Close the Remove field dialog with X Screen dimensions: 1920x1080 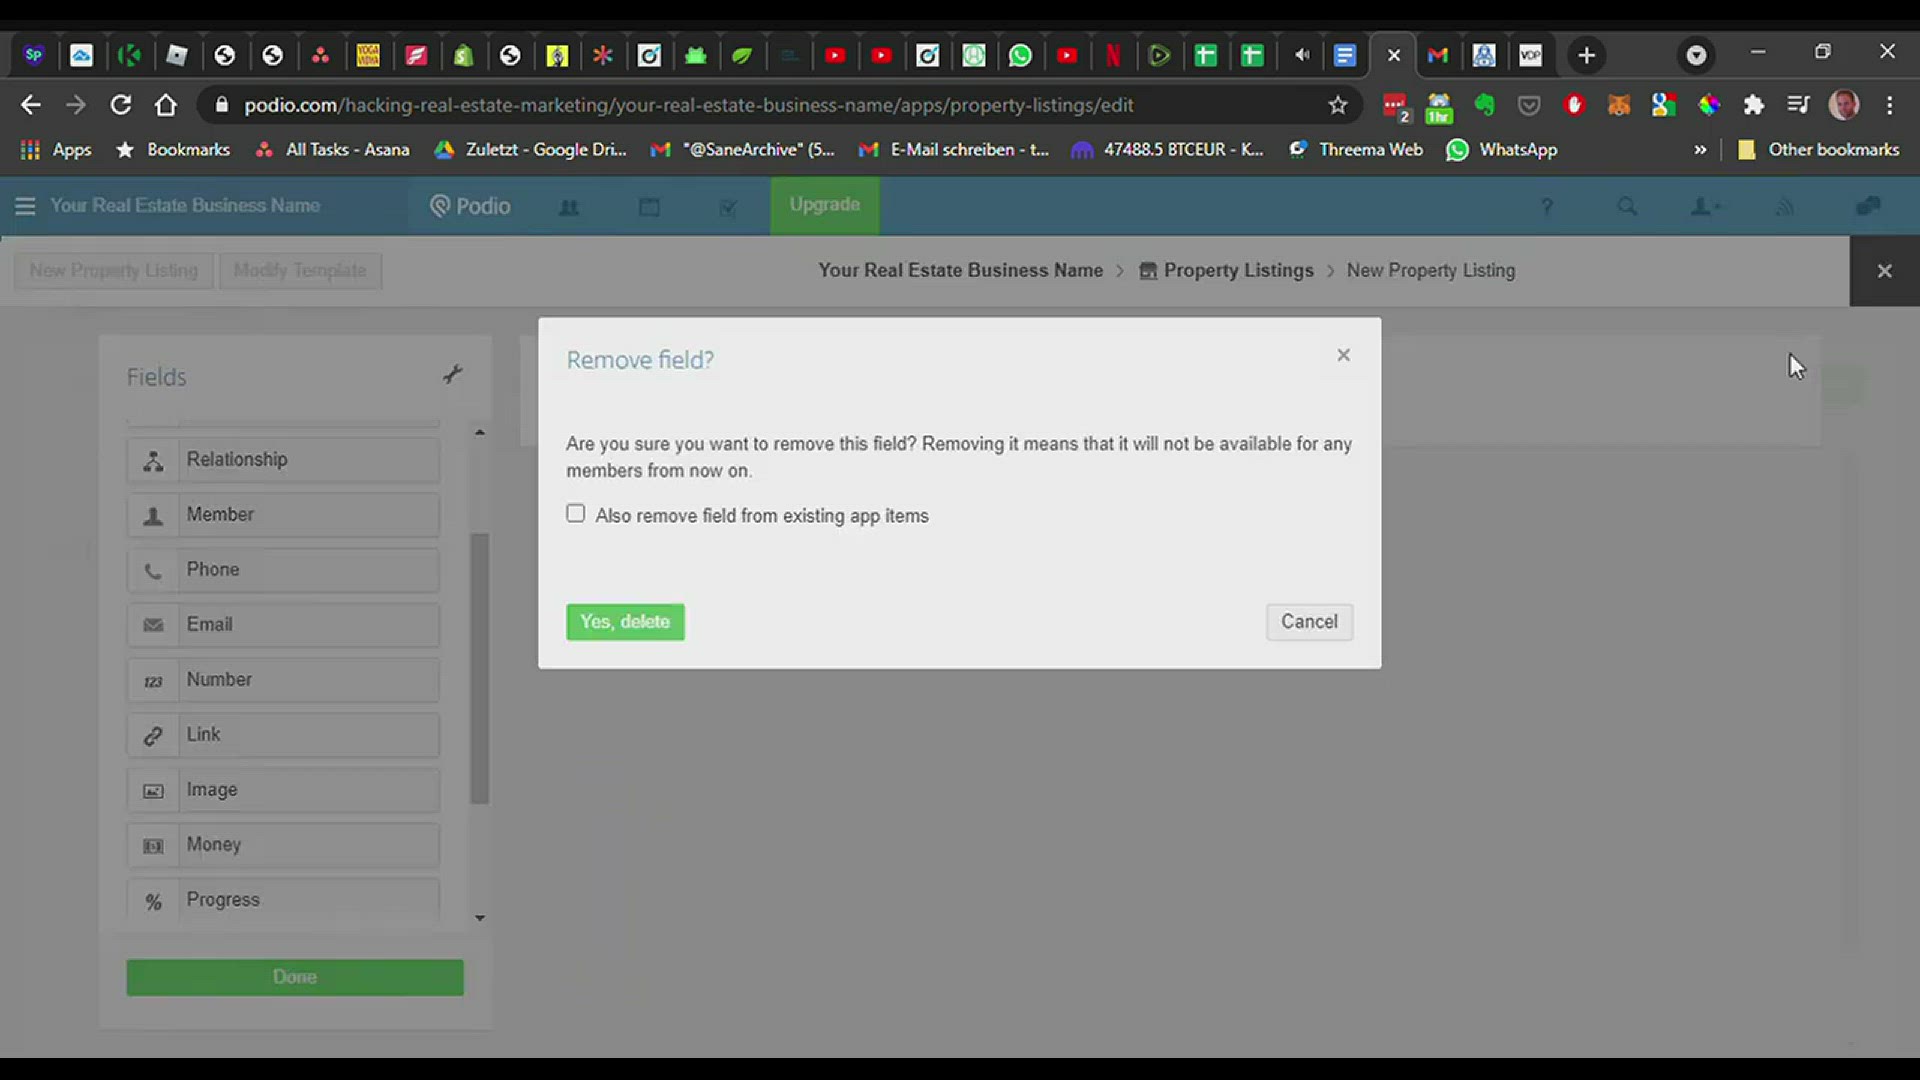(1344, 355)
